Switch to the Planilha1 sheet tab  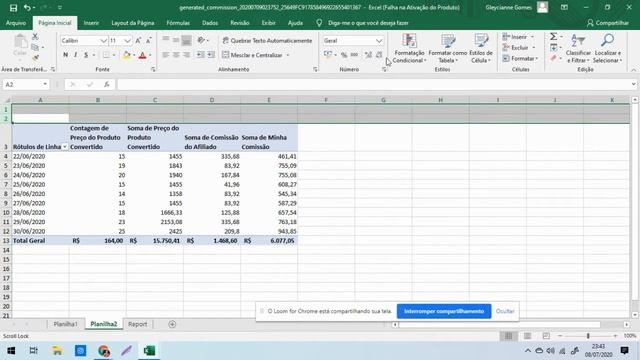click(65, 324)
